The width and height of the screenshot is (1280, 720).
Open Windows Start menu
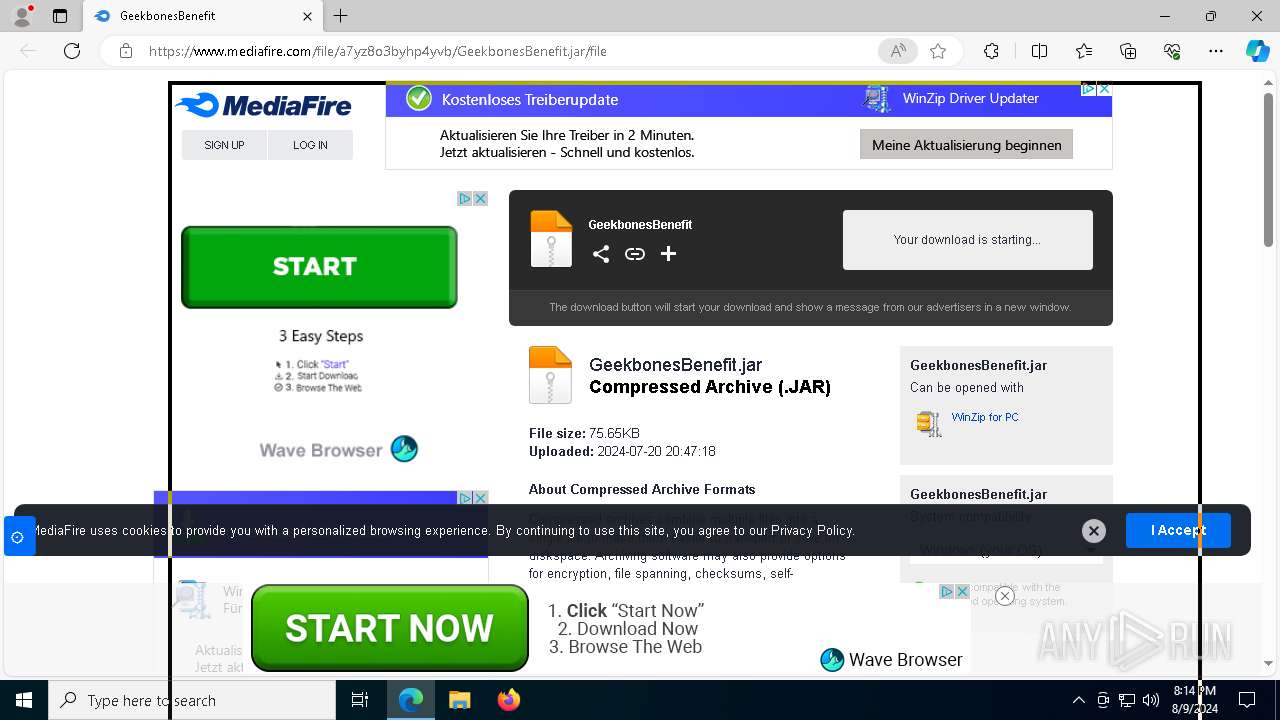click(23, 700)
